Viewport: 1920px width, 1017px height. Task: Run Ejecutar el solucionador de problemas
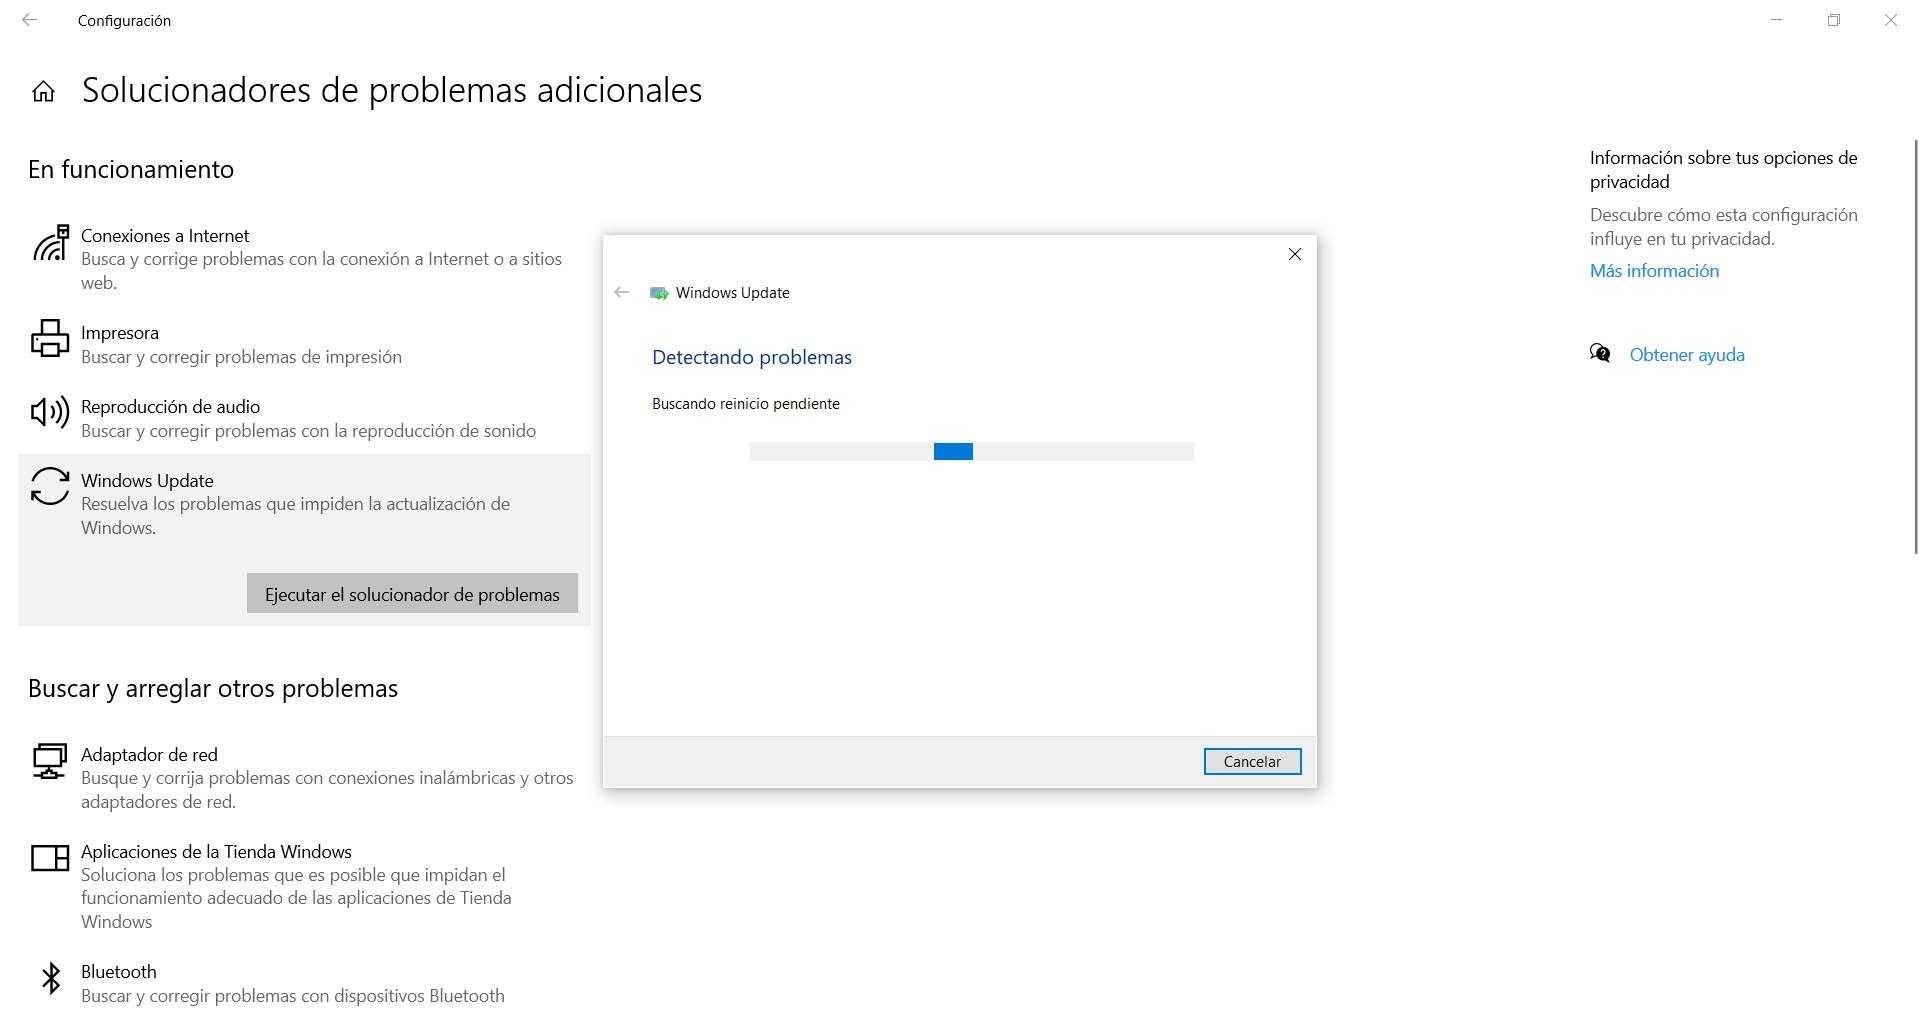click(x=412, y=594)
